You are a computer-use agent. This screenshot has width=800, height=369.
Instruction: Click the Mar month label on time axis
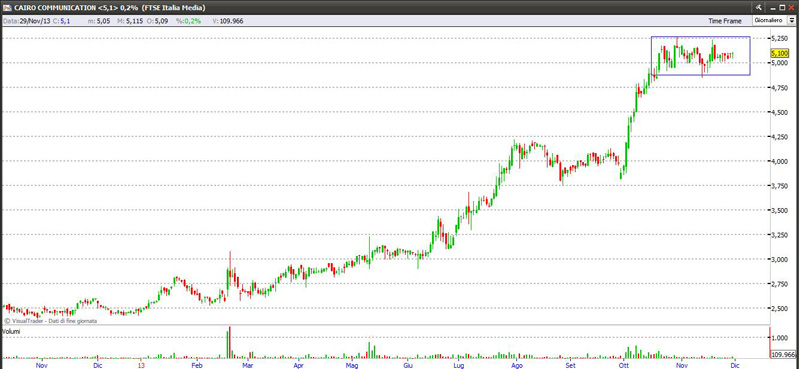pos(248,365)
